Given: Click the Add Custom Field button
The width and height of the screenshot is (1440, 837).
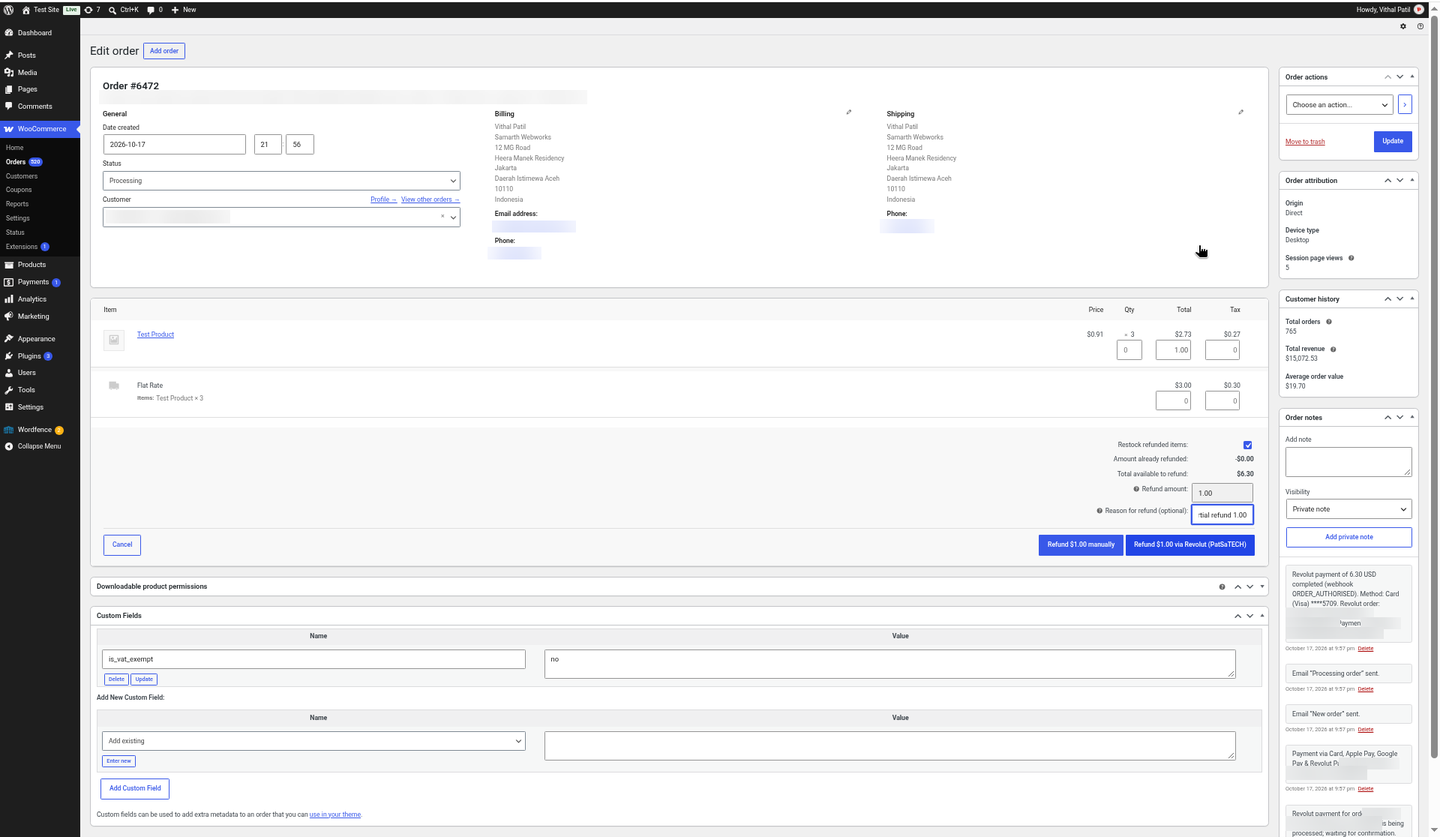Looking at the screenshot, I should 135,788.
